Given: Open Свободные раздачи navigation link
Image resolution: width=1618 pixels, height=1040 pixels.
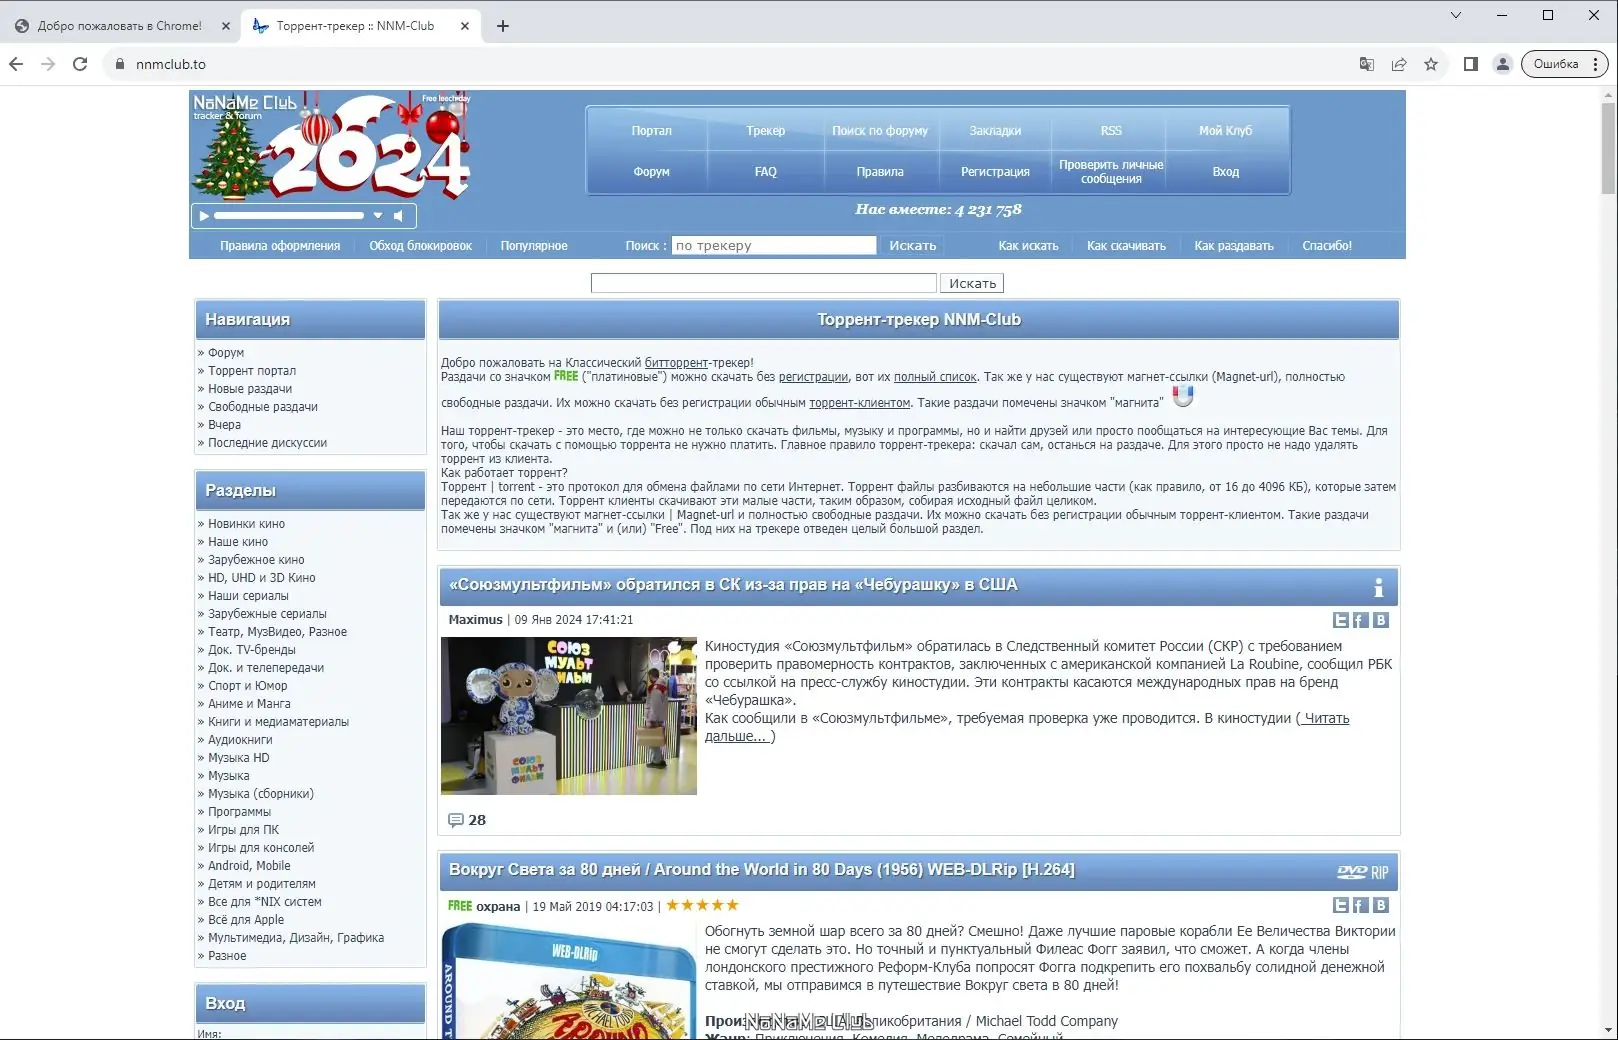Looking at the screenshot, I should [x=263, y=407].
